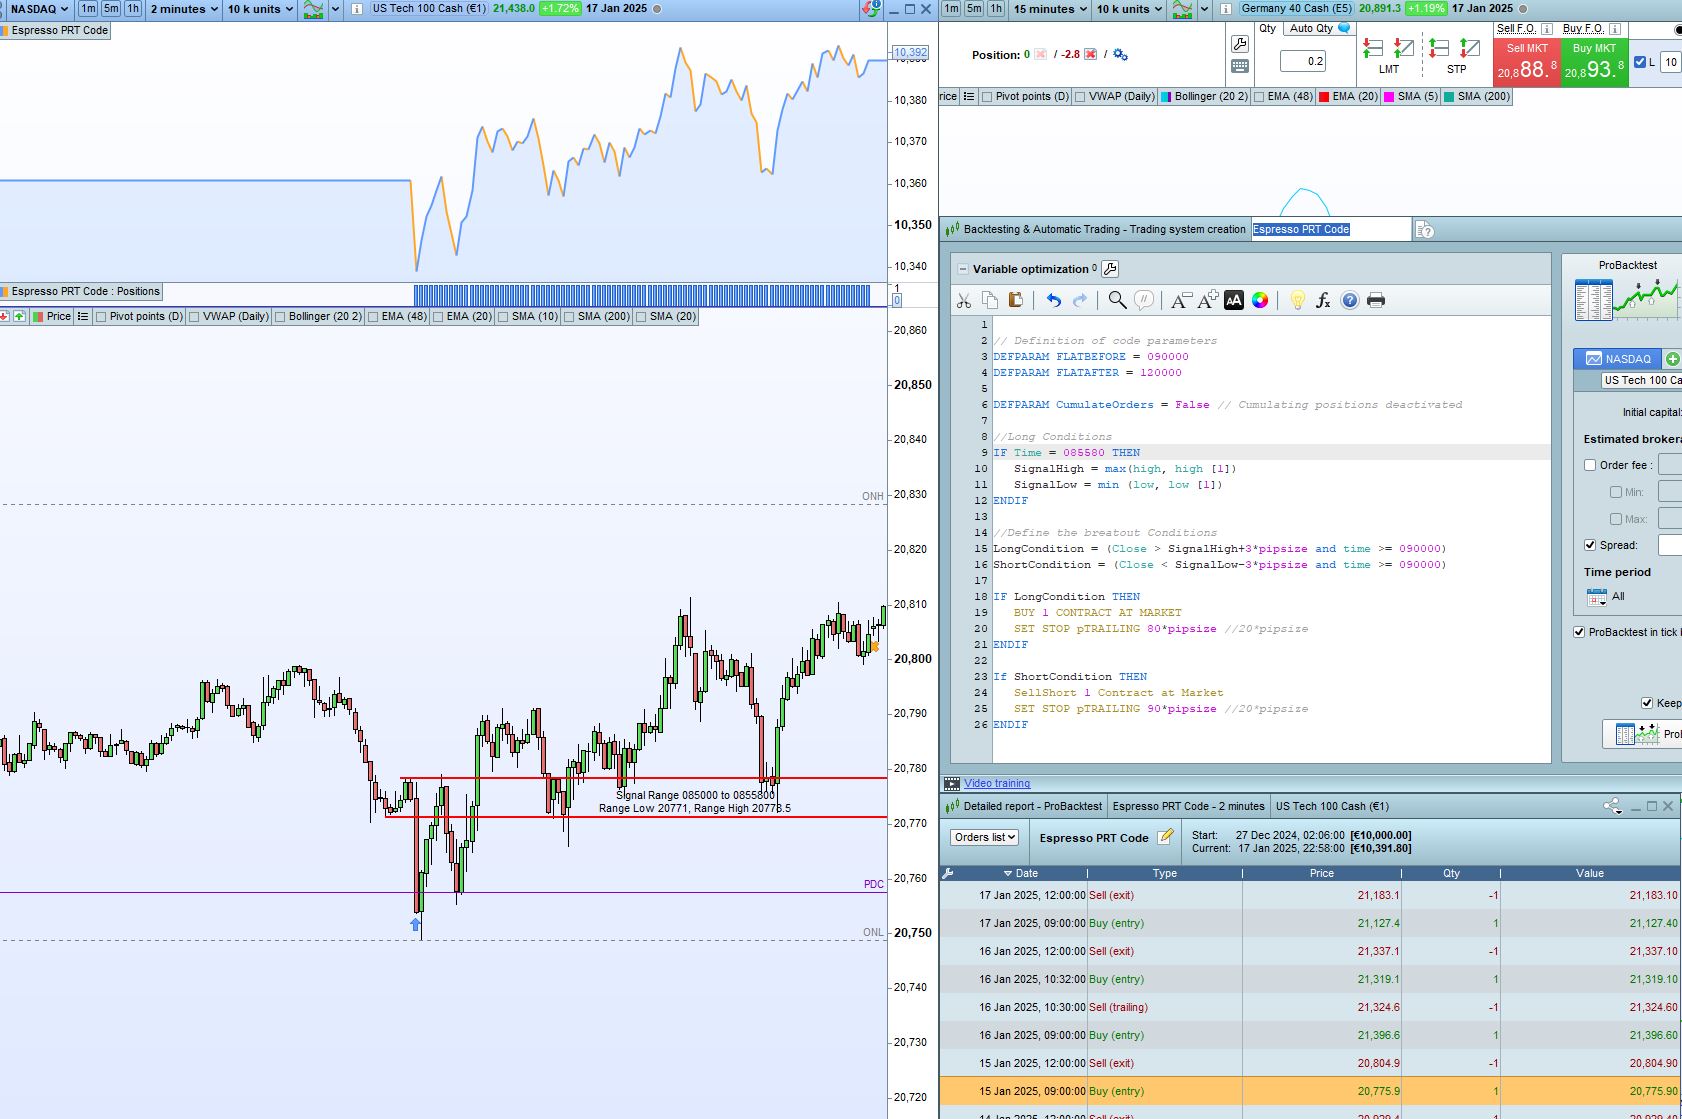This screenshot has height=1119, width=1682.
Task: Open the trading system help document icon
Action: 1425,230
